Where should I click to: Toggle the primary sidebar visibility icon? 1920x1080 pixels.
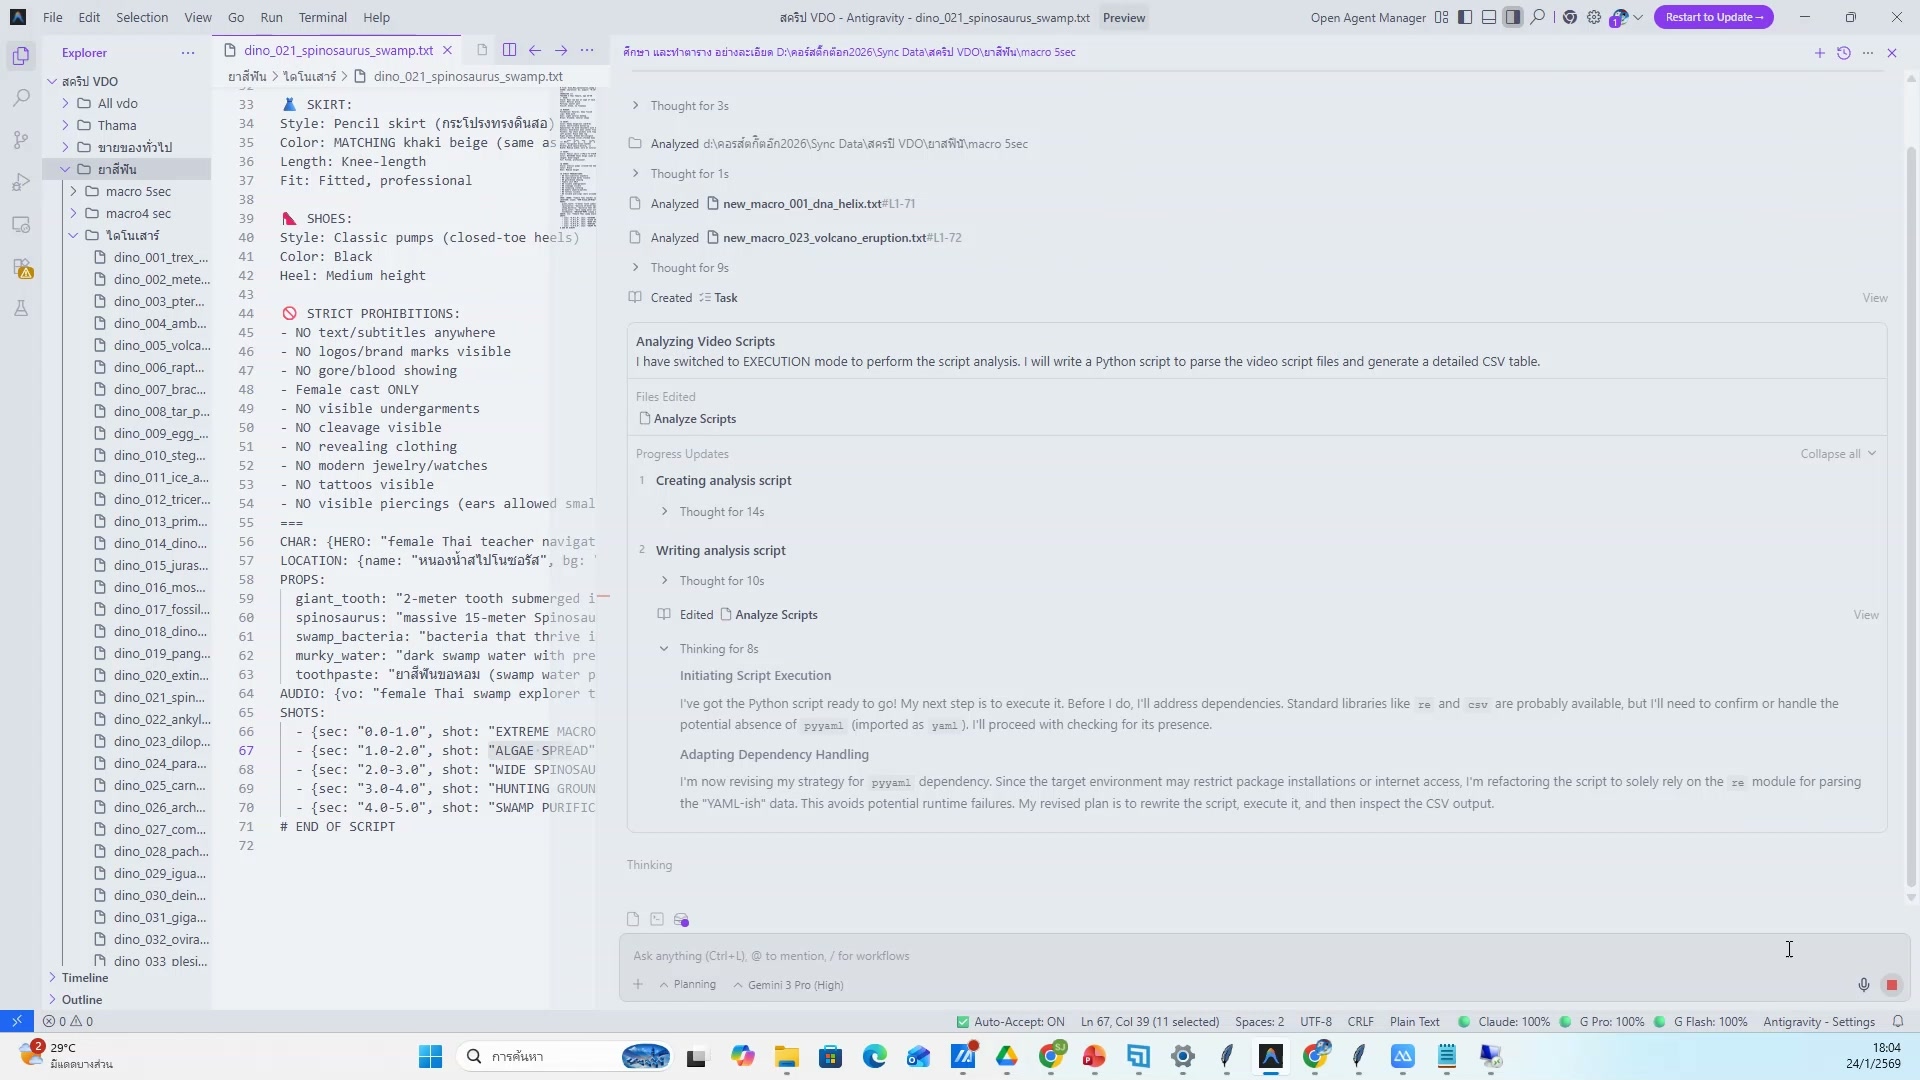click(x=1465, y=17)
